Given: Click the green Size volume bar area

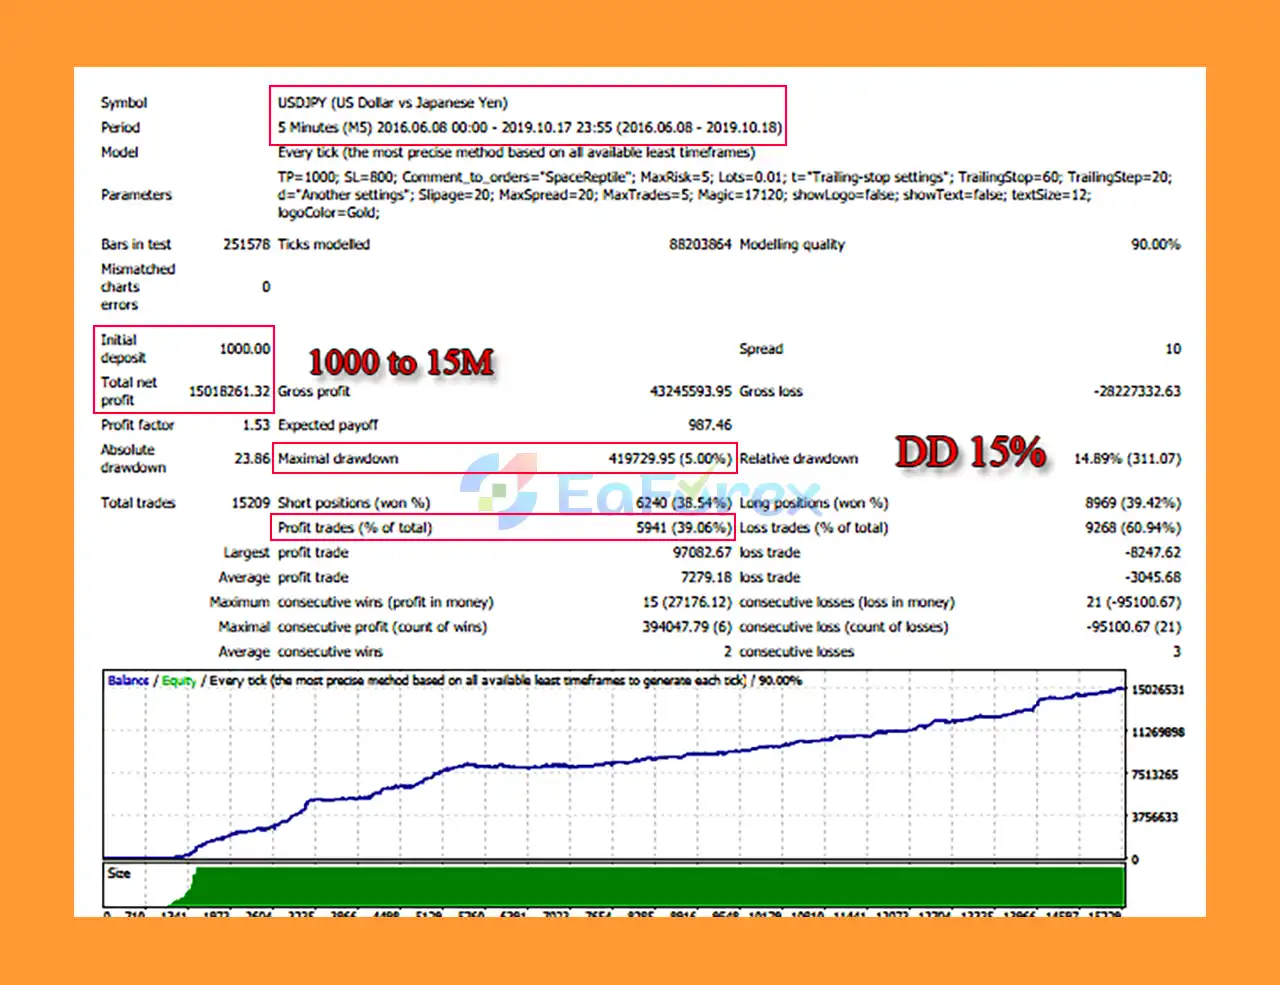Looking at the screenshot, I should [660, 885].
